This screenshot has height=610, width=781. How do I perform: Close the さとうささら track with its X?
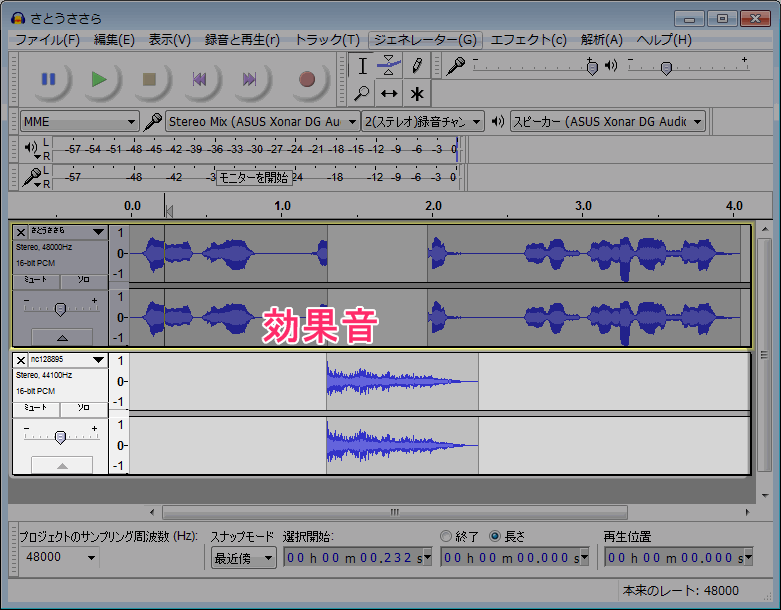20,233
